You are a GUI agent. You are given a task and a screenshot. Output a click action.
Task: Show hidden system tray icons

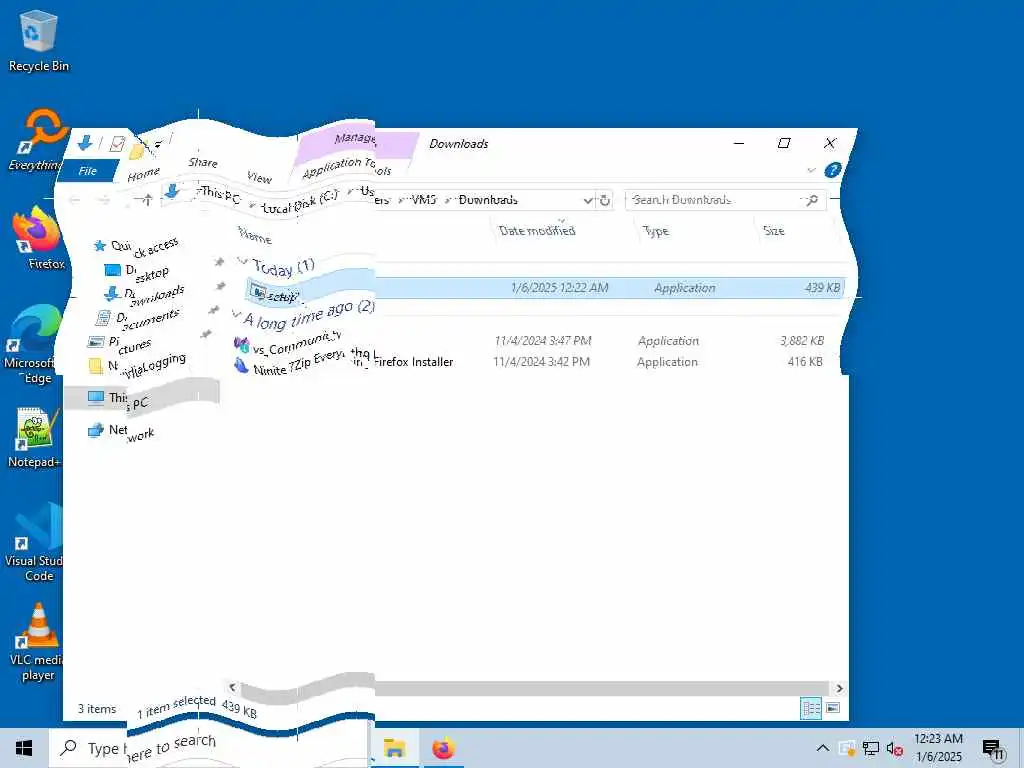pos(822,748)
